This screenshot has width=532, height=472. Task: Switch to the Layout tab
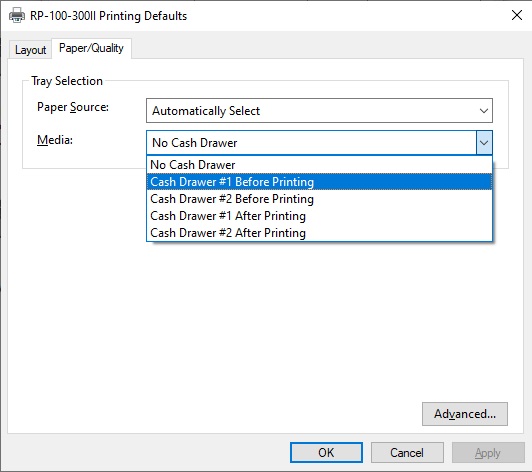pos(30,50)
